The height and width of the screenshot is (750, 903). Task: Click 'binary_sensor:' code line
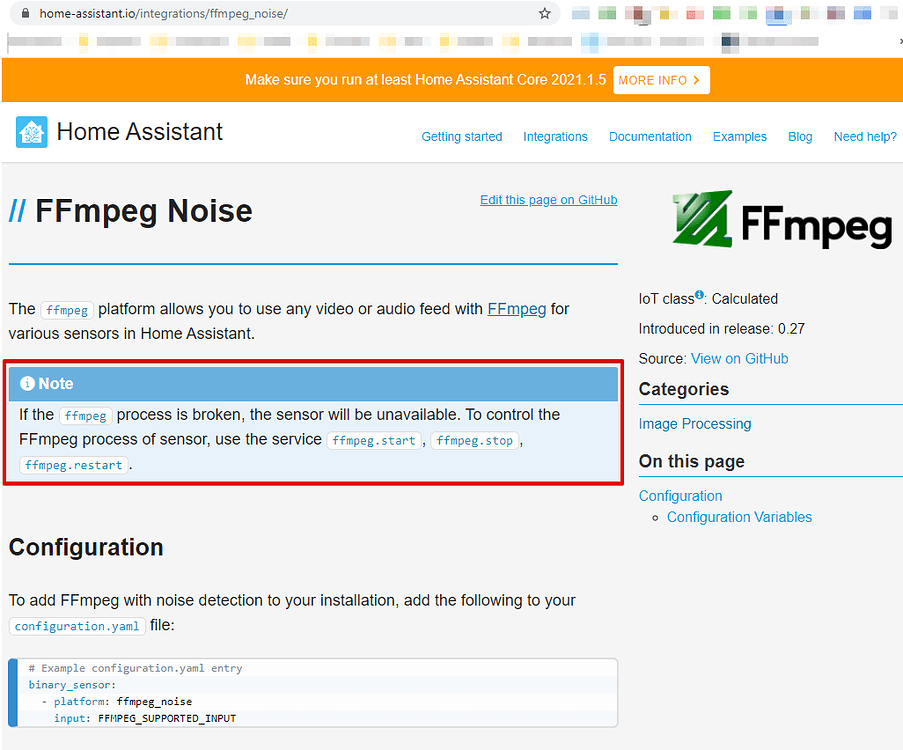click(72, 684)
